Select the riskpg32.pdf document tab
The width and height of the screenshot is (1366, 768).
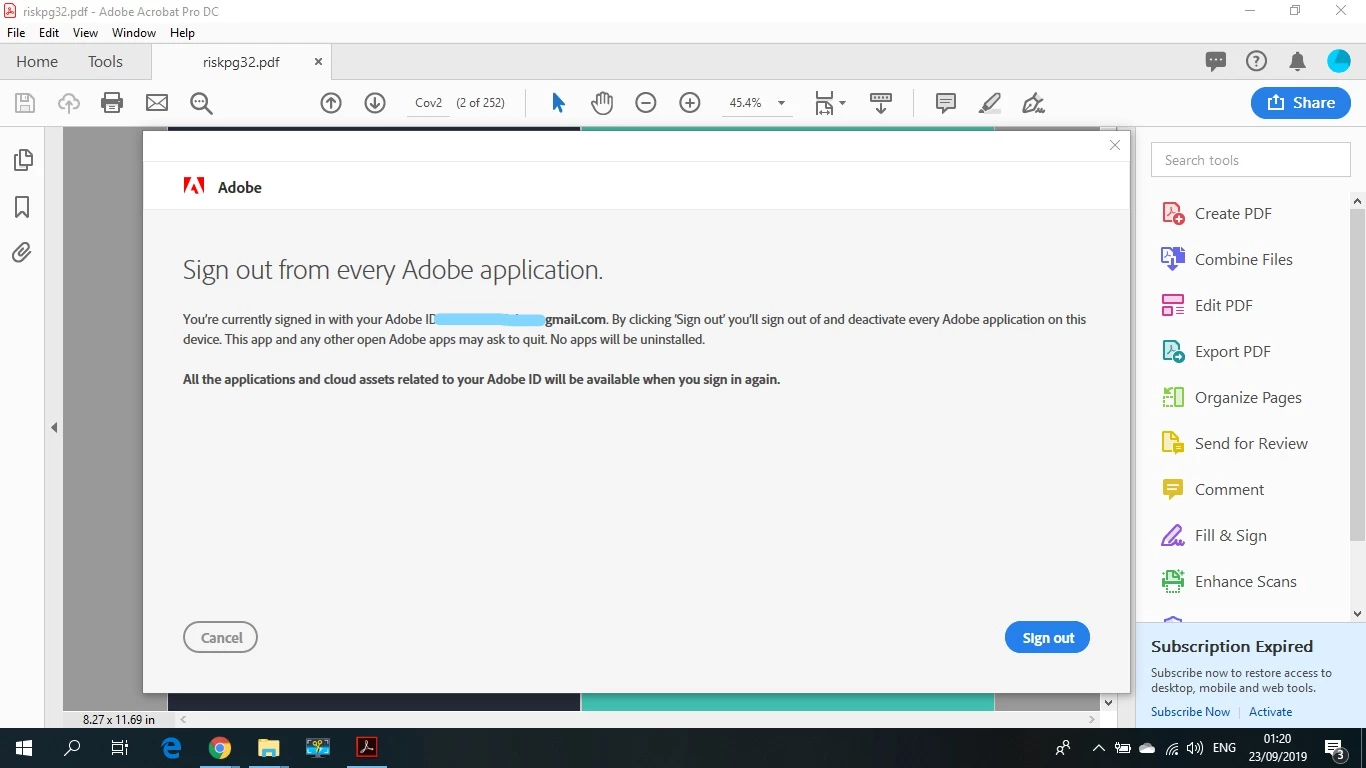tap(241, 61)
